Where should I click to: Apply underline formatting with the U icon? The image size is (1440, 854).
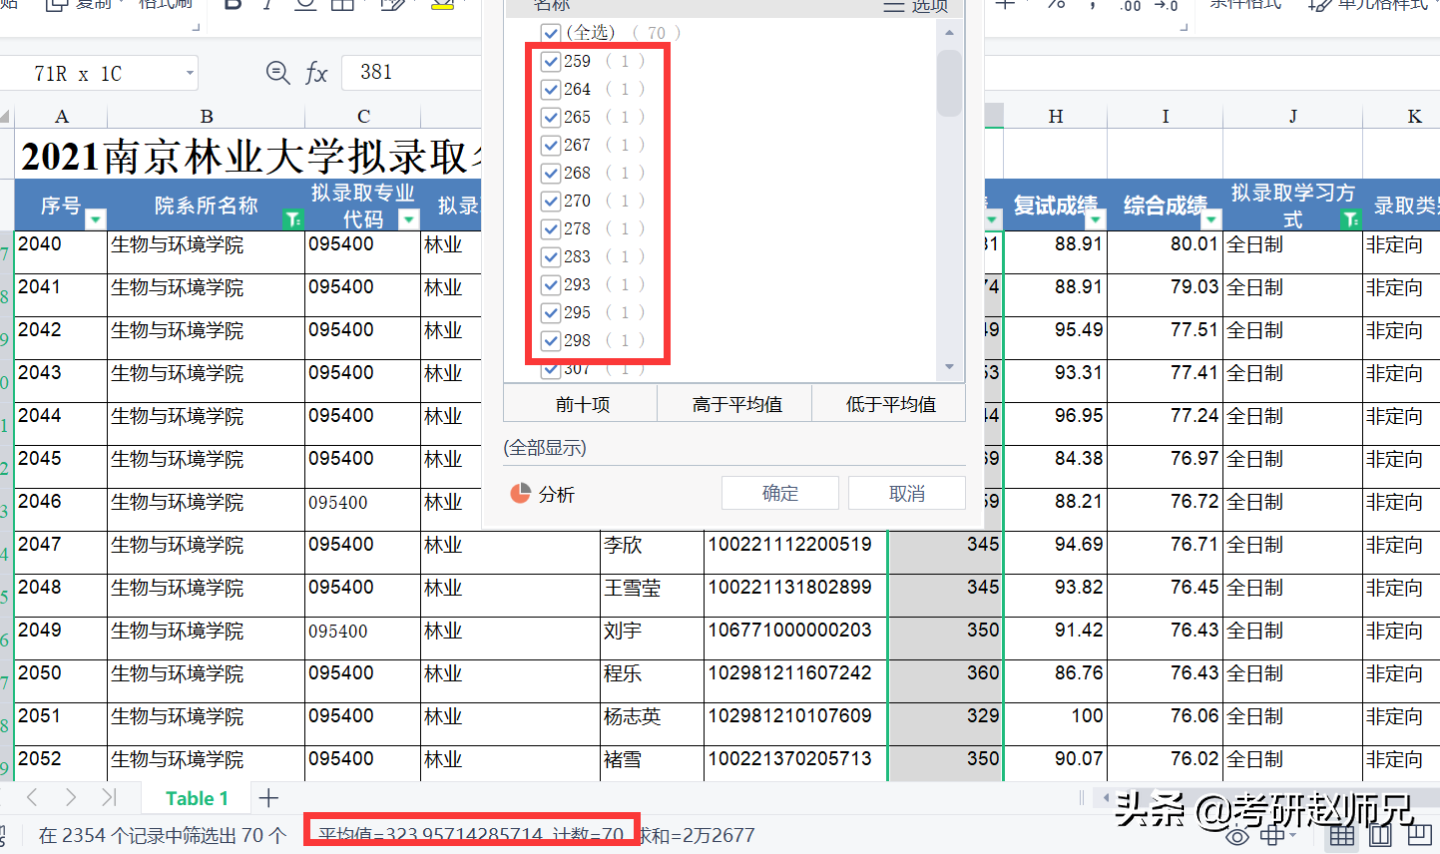point(305,6)
